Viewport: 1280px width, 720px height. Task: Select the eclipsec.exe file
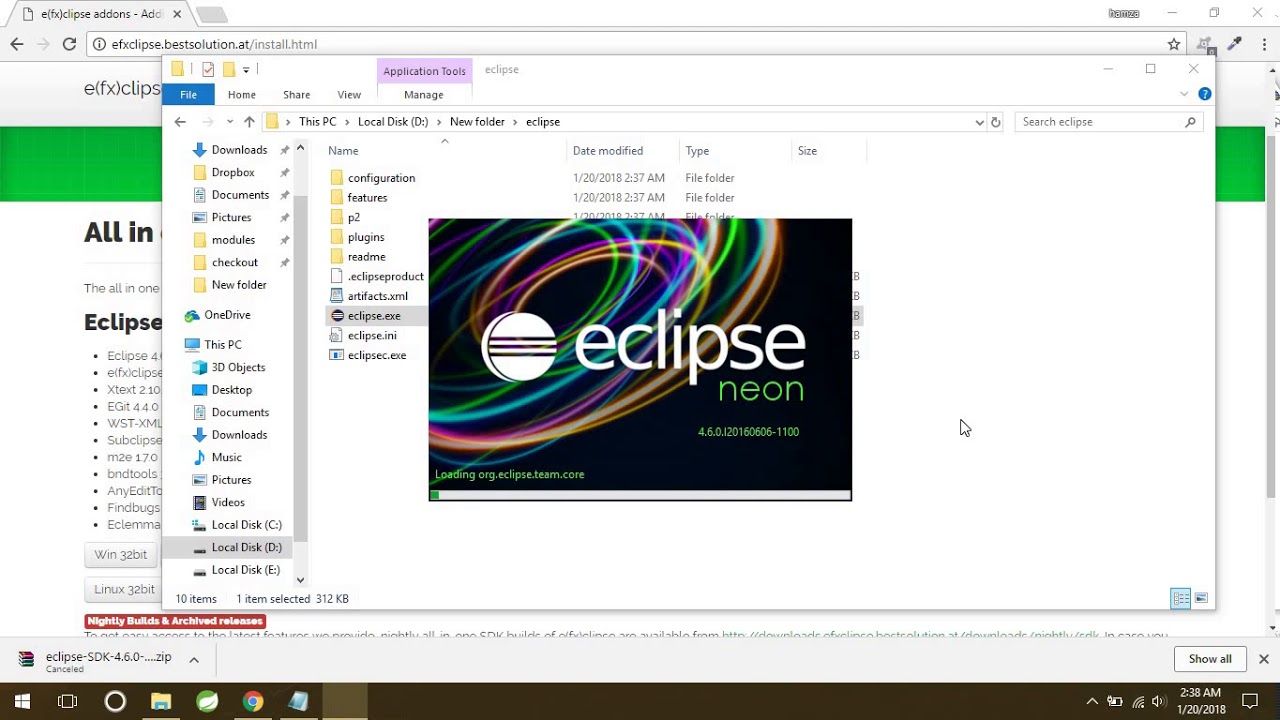click(x=376, y=355)
